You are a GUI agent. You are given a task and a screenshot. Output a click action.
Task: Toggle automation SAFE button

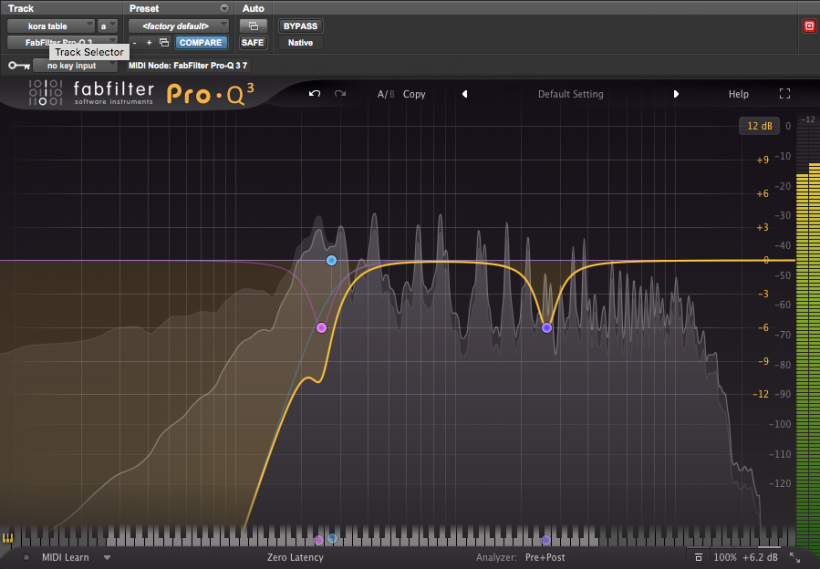point(253,42)
